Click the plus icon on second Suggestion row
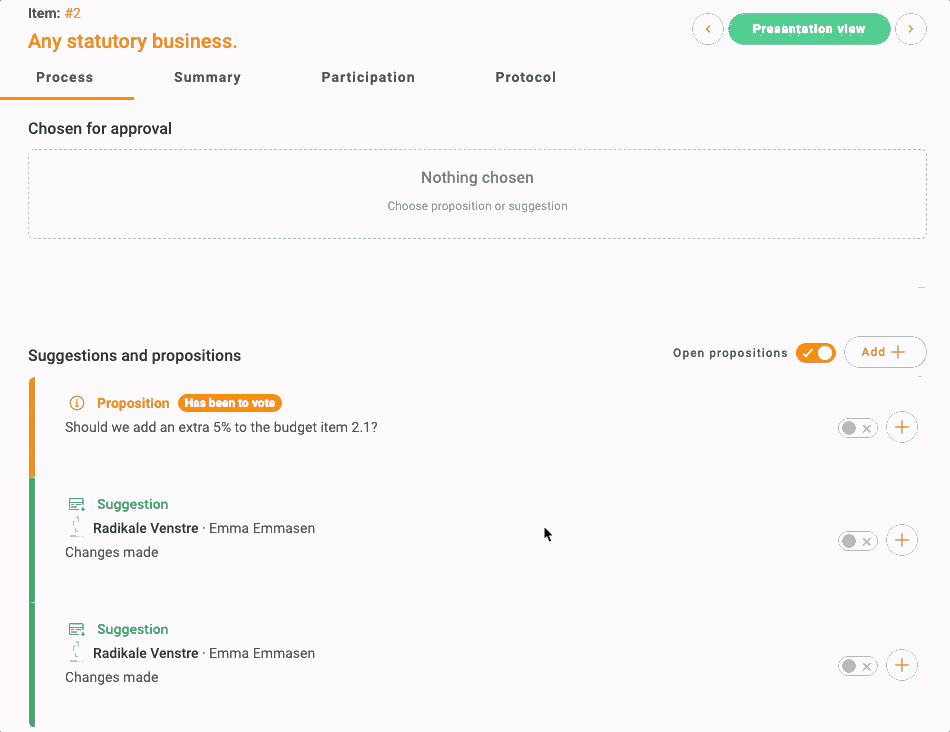The height and width of the screenshot is (732, 950). [901, 666]
